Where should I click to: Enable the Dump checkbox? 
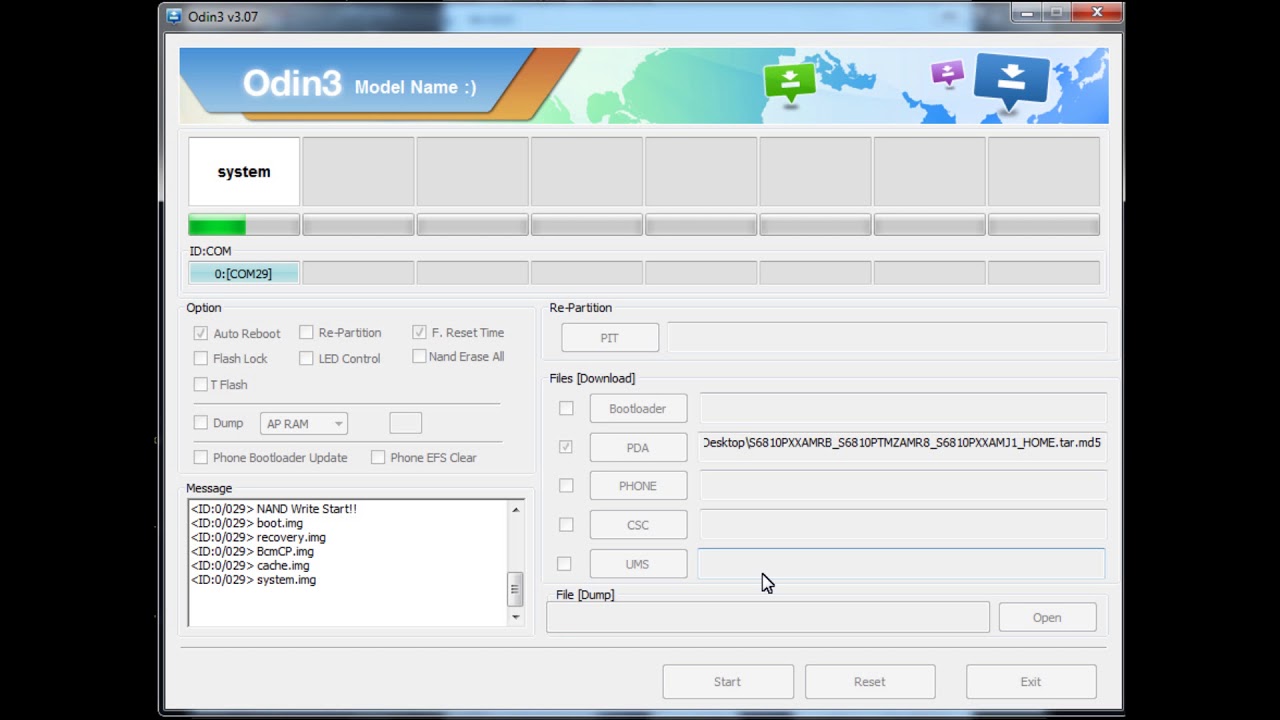[x=201, y=423]
